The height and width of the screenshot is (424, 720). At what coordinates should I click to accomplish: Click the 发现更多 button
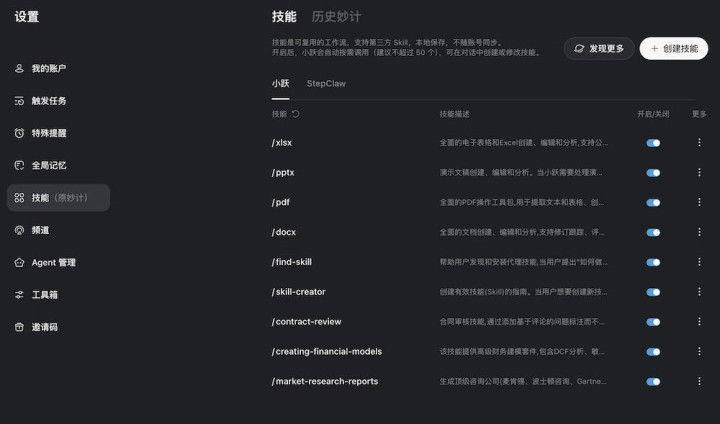point(599,48)
